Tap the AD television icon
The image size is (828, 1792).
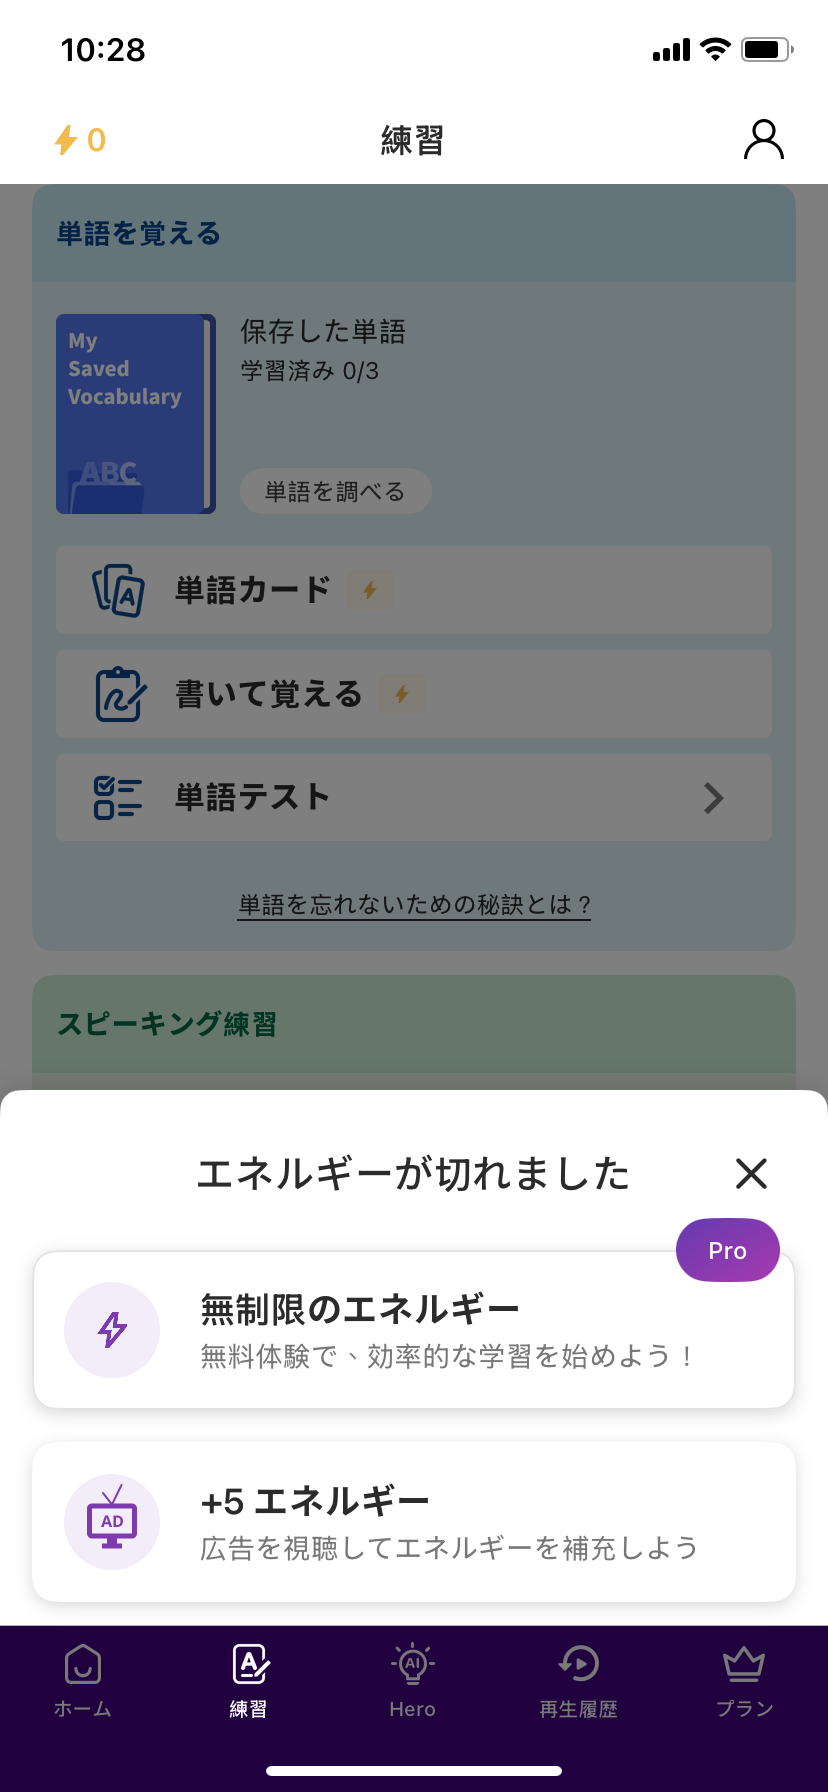(112, 1522)
